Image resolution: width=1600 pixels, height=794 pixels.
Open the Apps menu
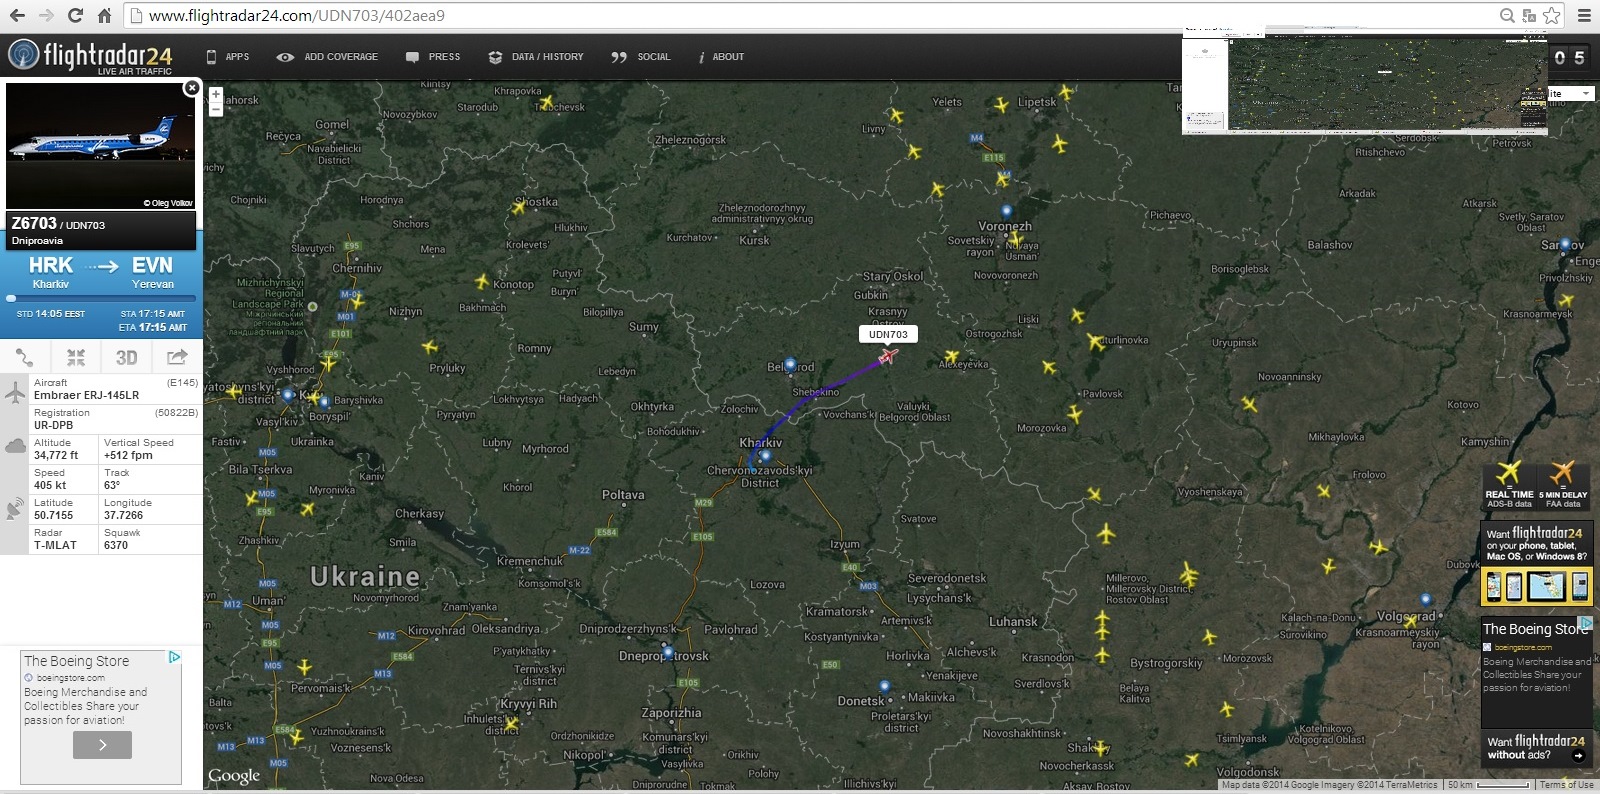[x=228, y=57]
